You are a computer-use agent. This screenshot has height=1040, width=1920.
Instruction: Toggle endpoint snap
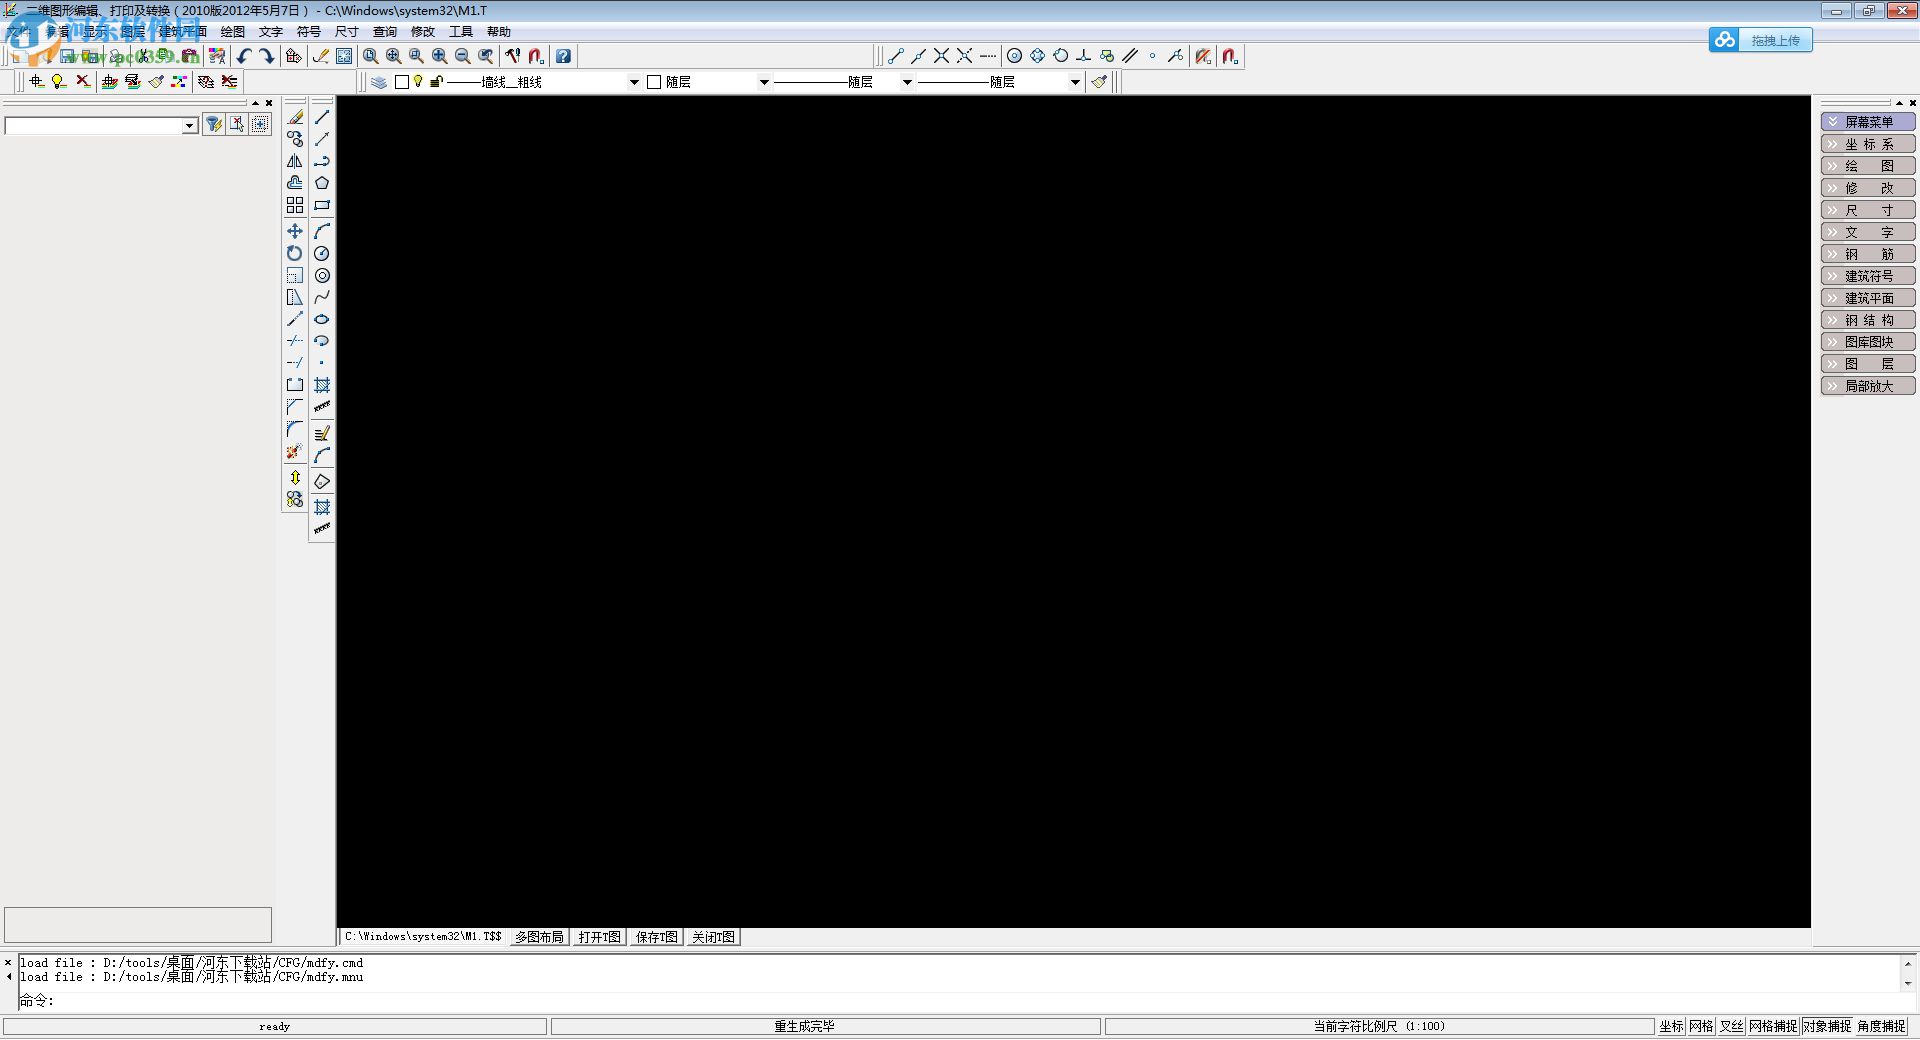point(896,56)
